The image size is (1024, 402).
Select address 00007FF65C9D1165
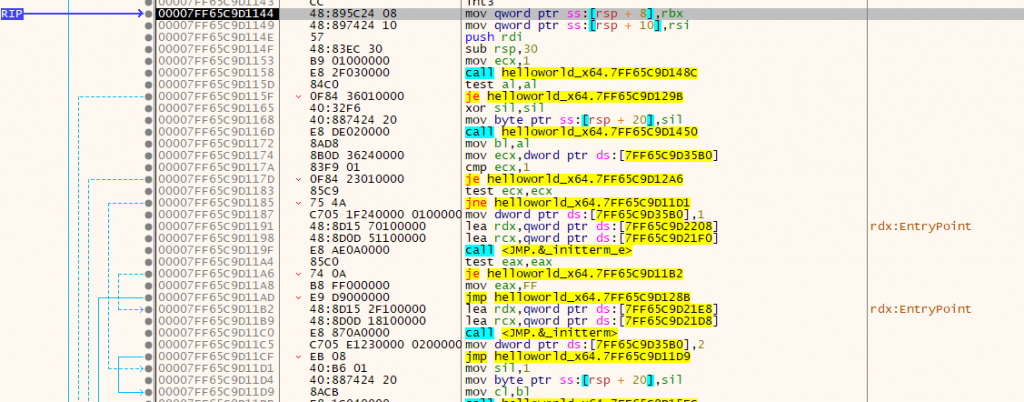[217, 108]
